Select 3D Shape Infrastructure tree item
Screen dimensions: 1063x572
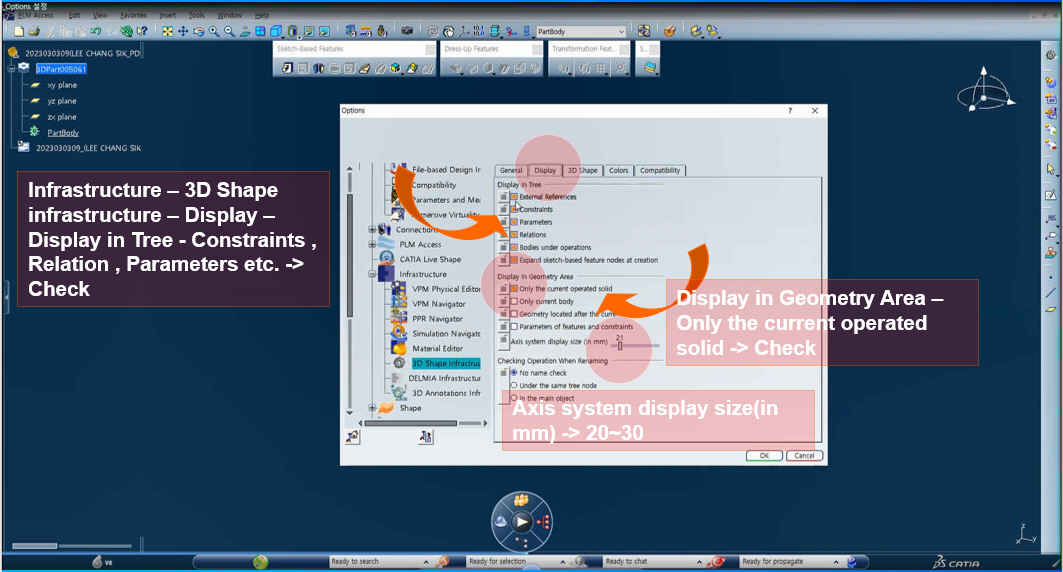coord(445,363)
